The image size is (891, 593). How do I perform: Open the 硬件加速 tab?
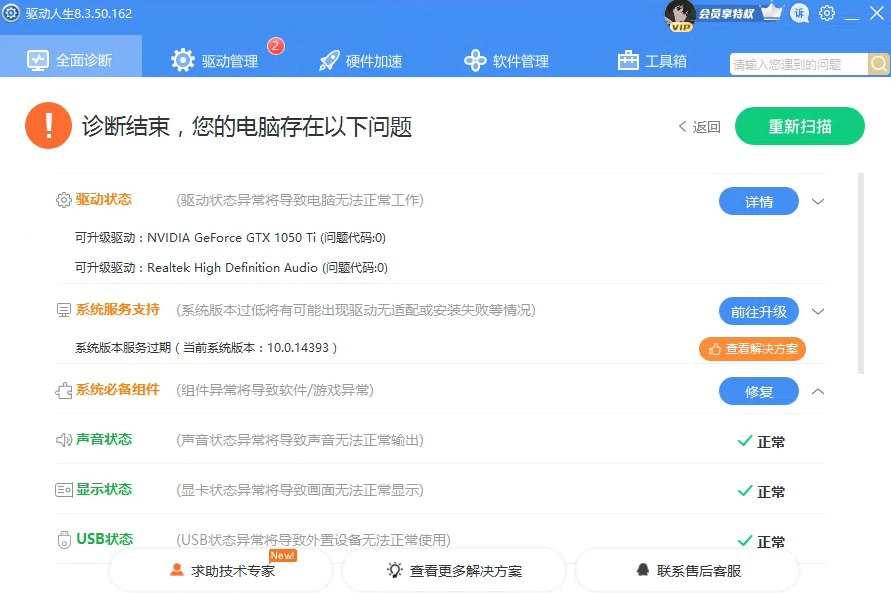(360, 60)
